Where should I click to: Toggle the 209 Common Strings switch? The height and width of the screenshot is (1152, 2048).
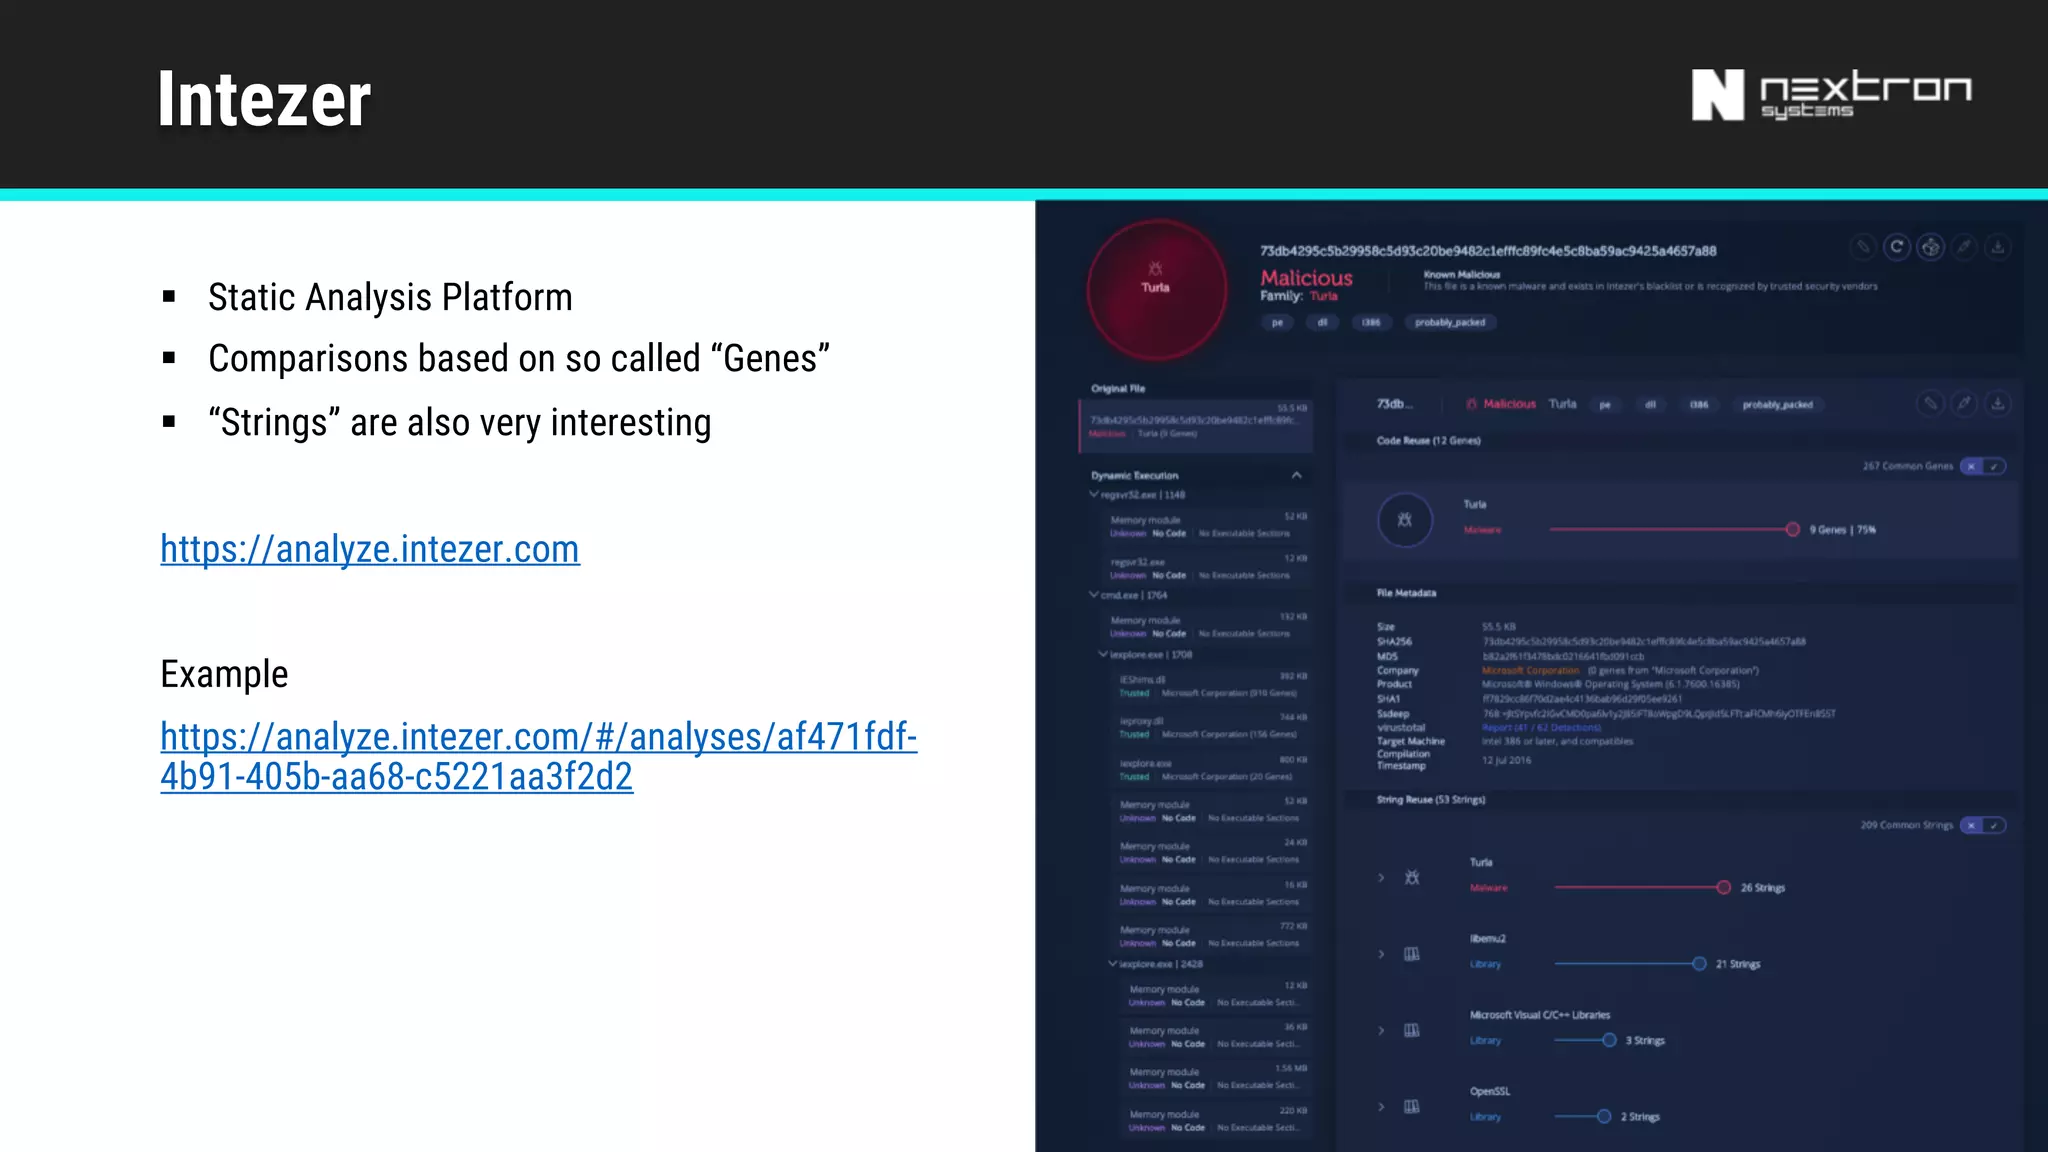[1982, 825]
